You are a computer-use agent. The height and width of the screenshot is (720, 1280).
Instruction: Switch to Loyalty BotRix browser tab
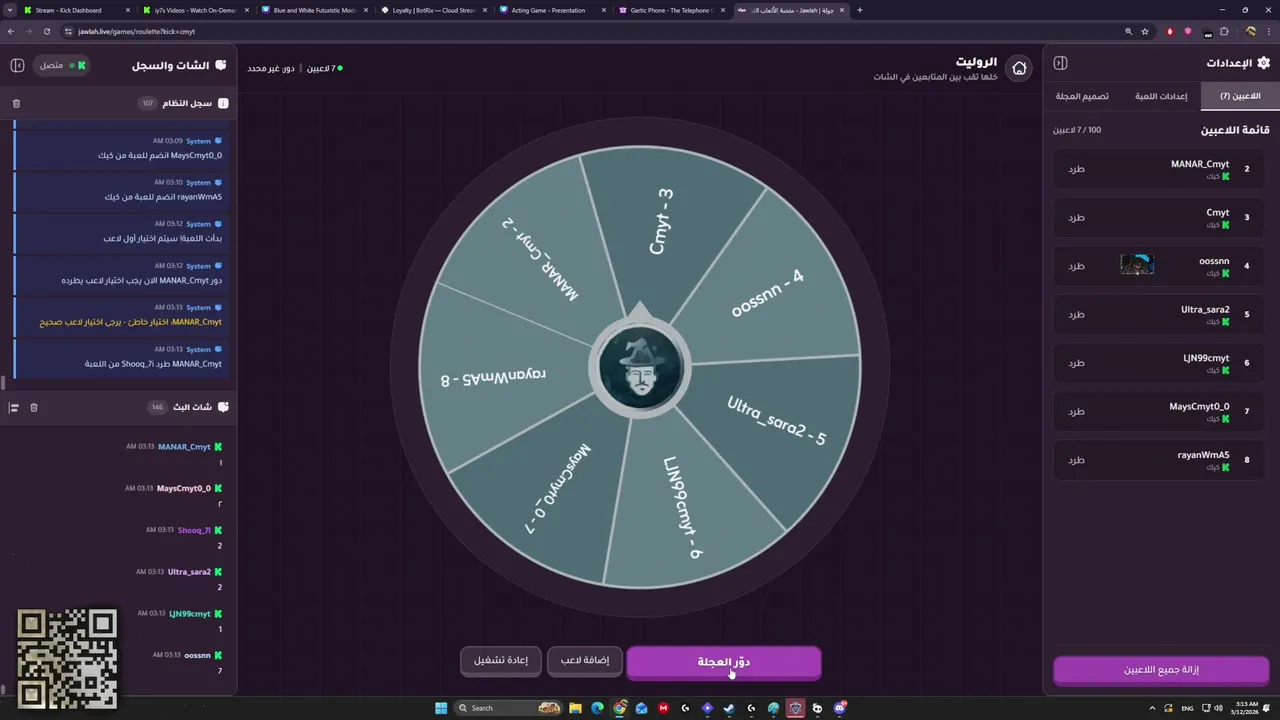coord(433,10)
